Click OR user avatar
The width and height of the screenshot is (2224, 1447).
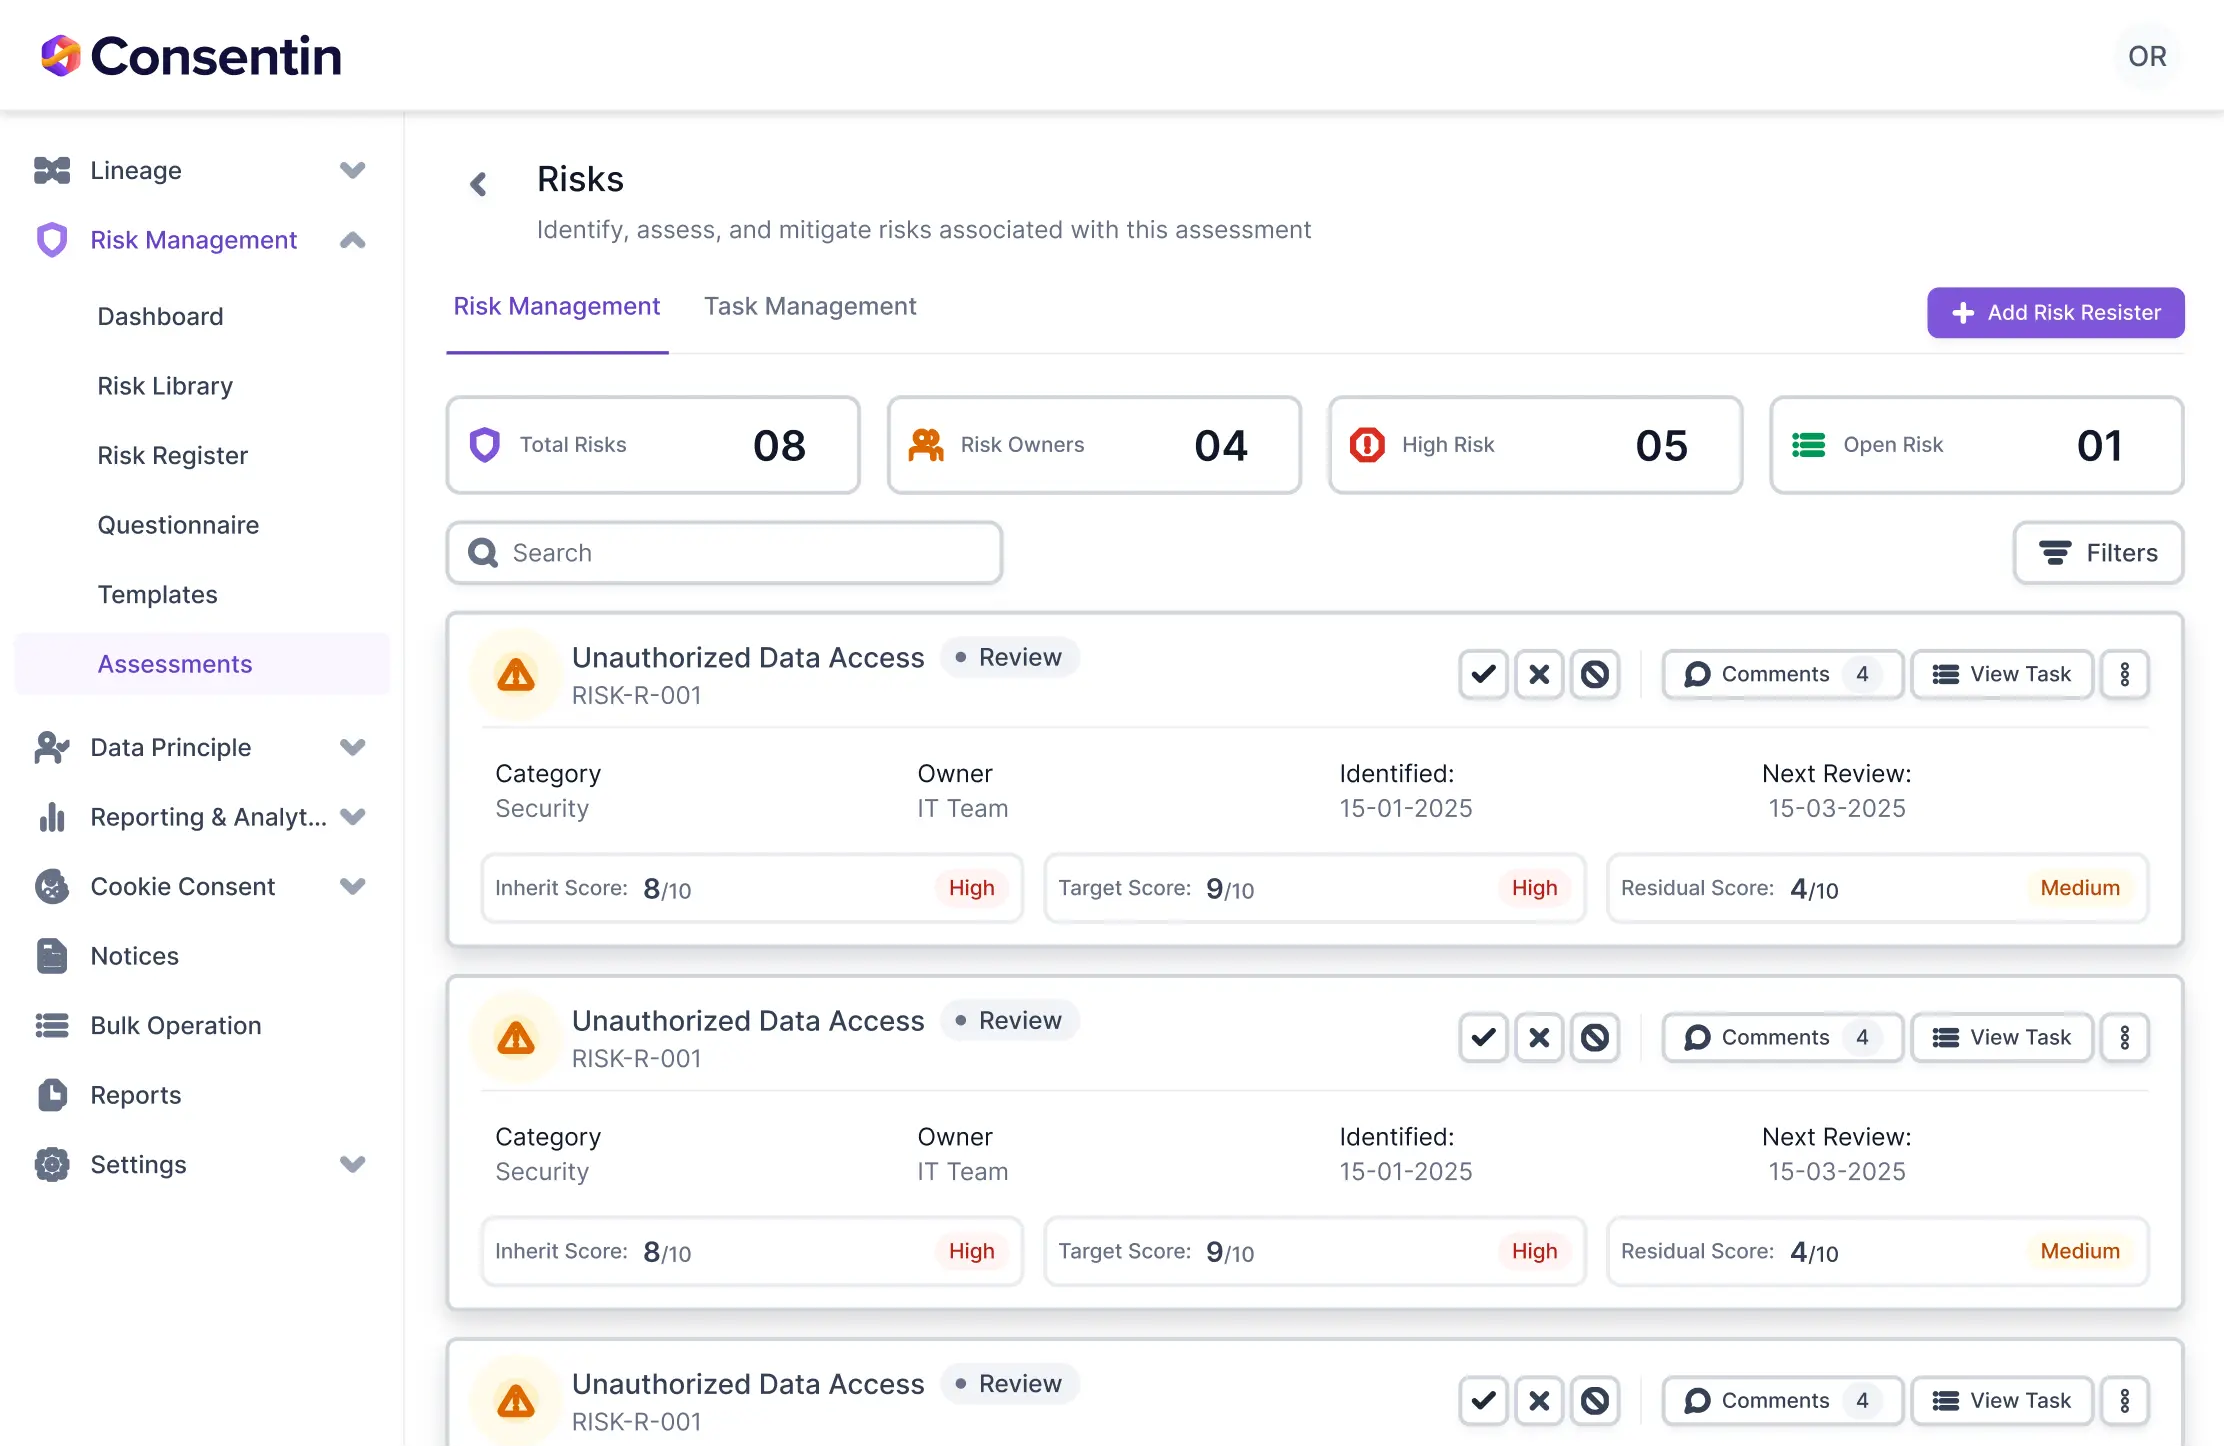click(2147, 56)
